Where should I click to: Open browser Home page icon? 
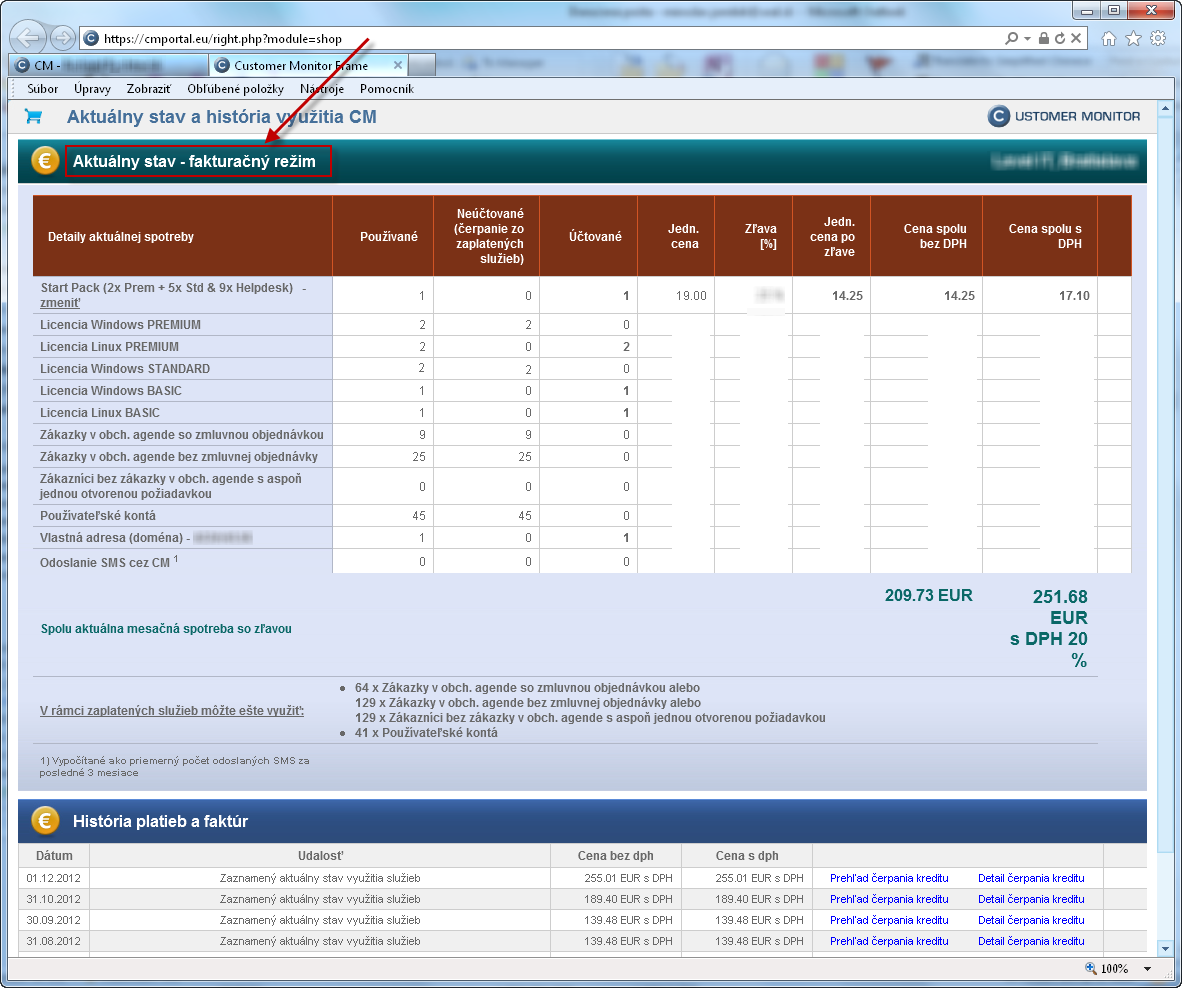click(x=1109, y=38)
